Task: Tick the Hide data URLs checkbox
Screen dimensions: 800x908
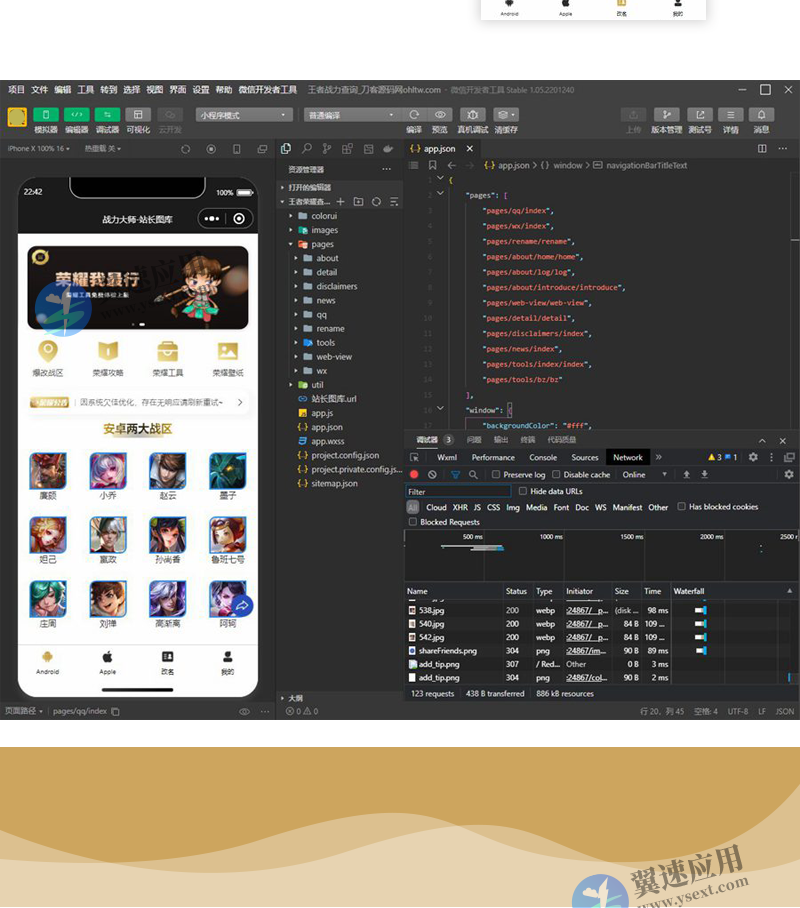Action: click(523, 491)
